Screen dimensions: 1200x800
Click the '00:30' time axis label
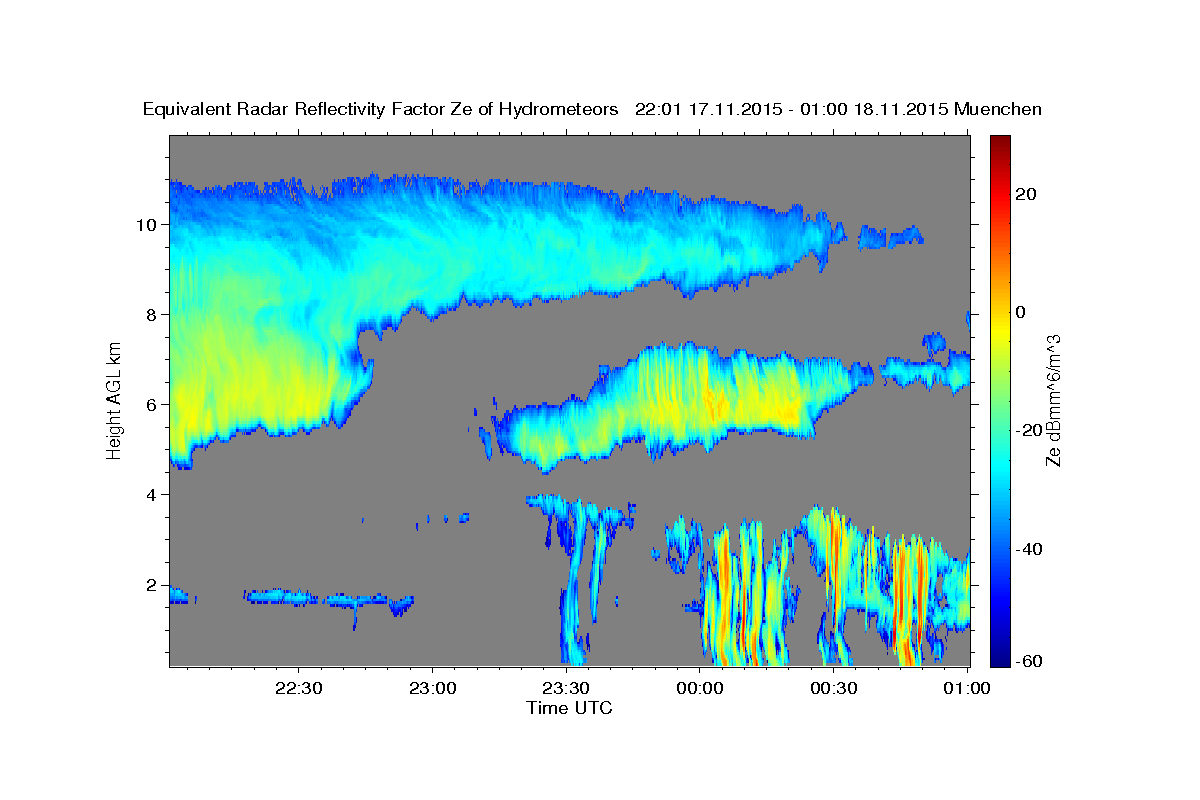pyautogui.click(x=834, y=688)
